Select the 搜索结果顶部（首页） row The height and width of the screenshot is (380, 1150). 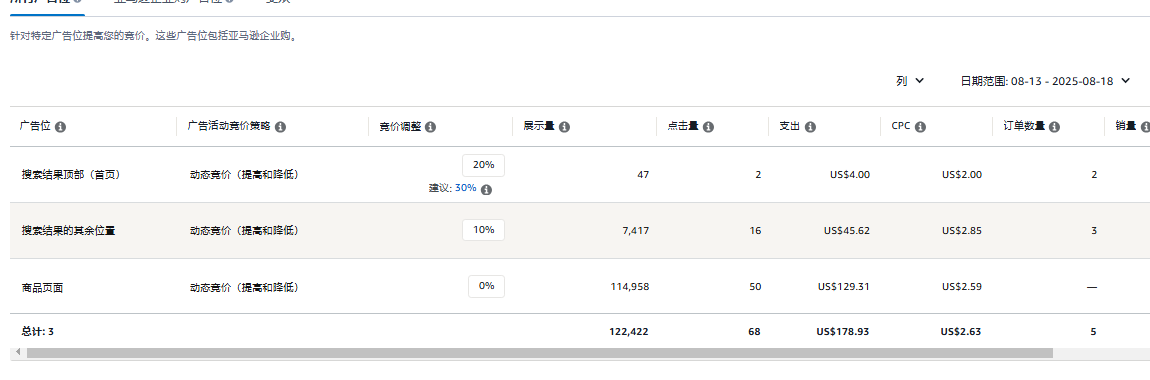click(579, 175)
